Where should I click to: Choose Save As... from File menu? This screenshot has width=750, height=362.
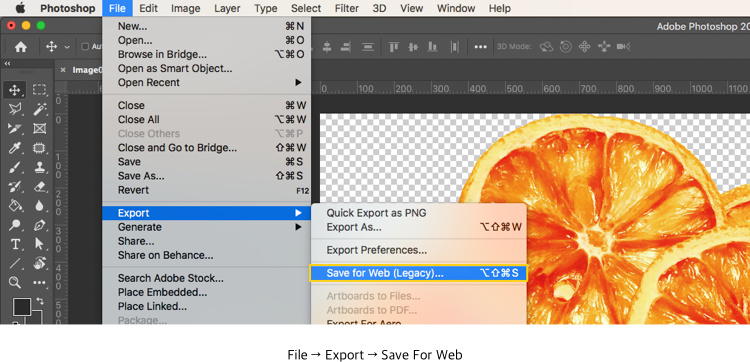click(x=207, y=176)
